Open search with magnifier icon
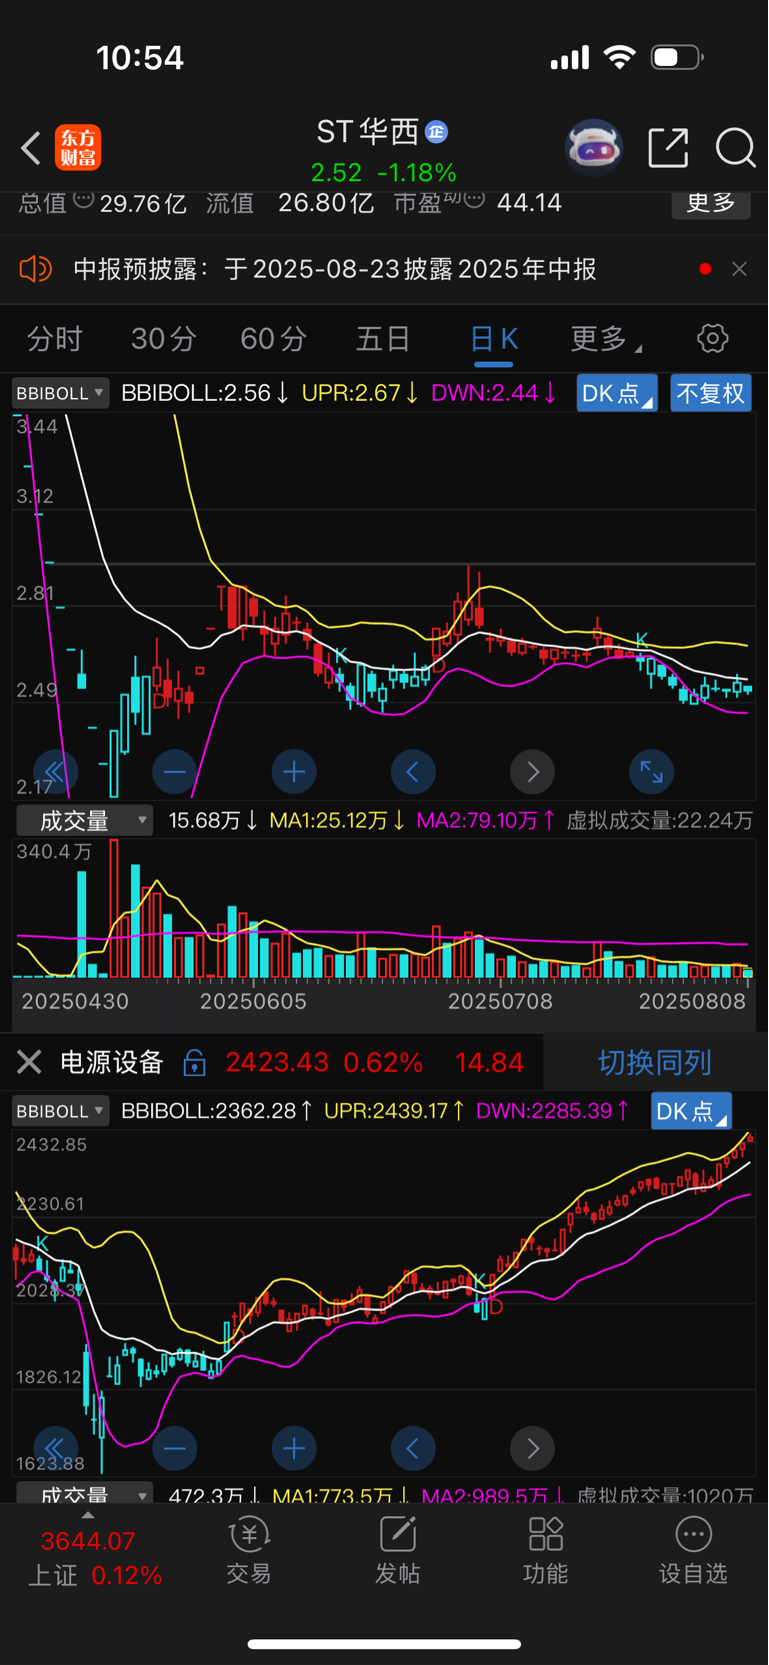 point(735,148)
